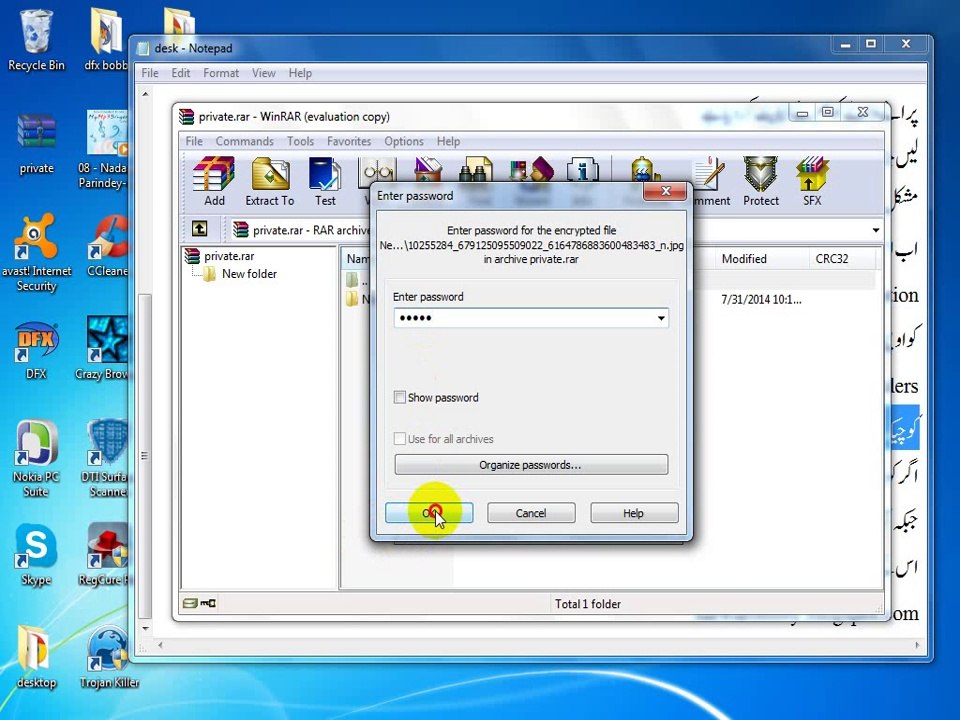
Task: Select the private RAR archive desktop icon
Action: 36,144
